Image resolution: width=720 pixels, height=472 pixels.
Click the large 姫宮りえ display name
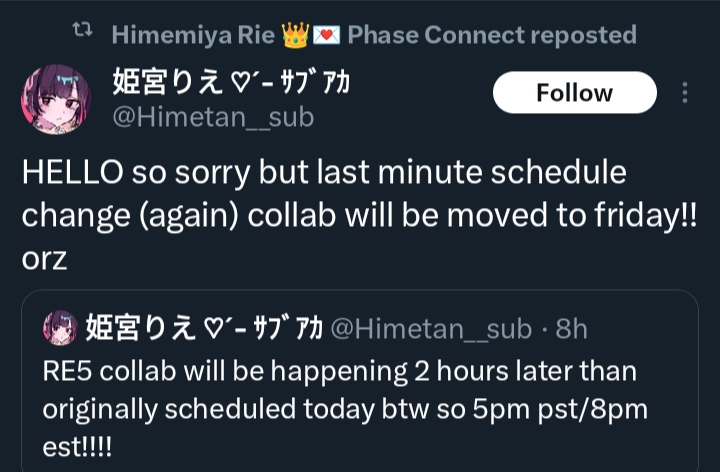click(231, 82)
